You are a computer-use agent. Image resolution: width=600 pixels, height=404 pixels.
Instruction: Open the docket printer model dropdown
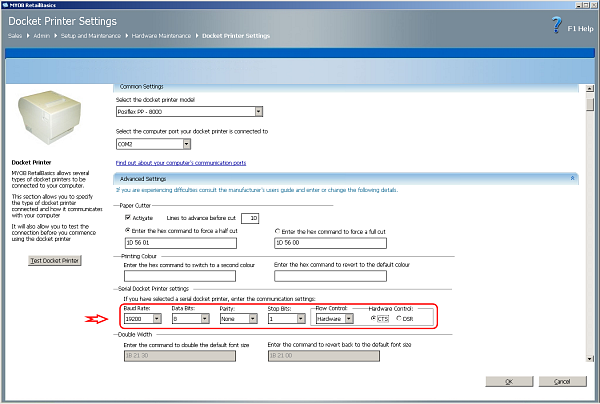coord(258,112)
